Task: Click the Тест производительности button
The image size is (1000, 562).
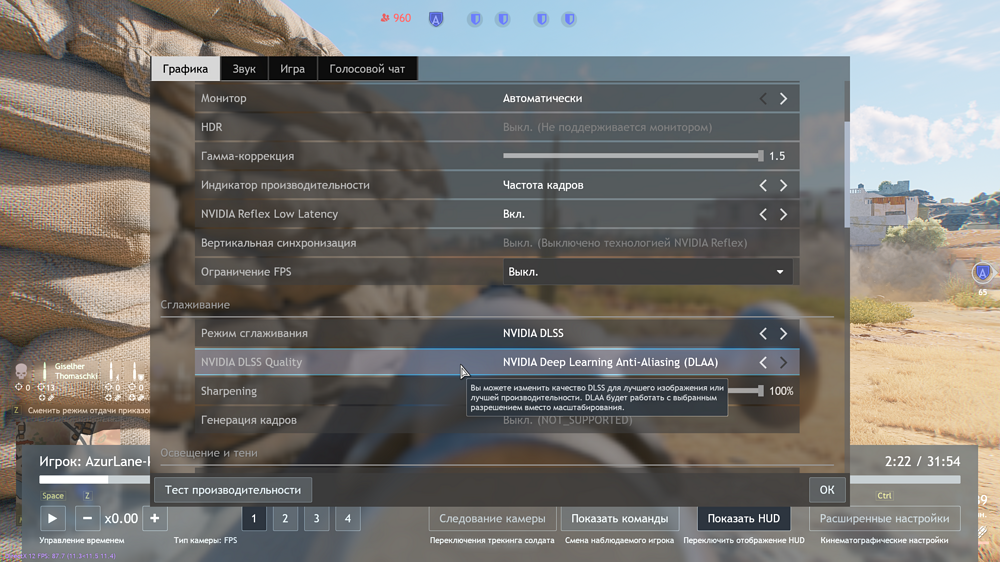Action: click(233, 490)
